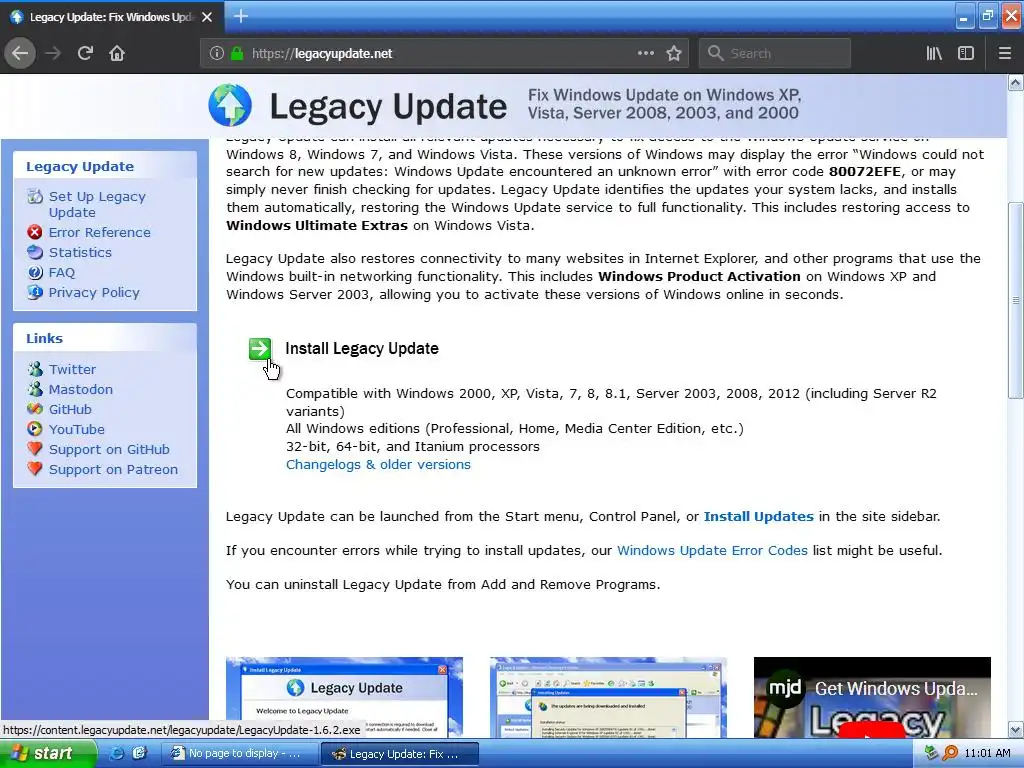Open Windows Update Error Codes list
The height and width of the screenshot is (768, 1024).
[x=712, y=551]
